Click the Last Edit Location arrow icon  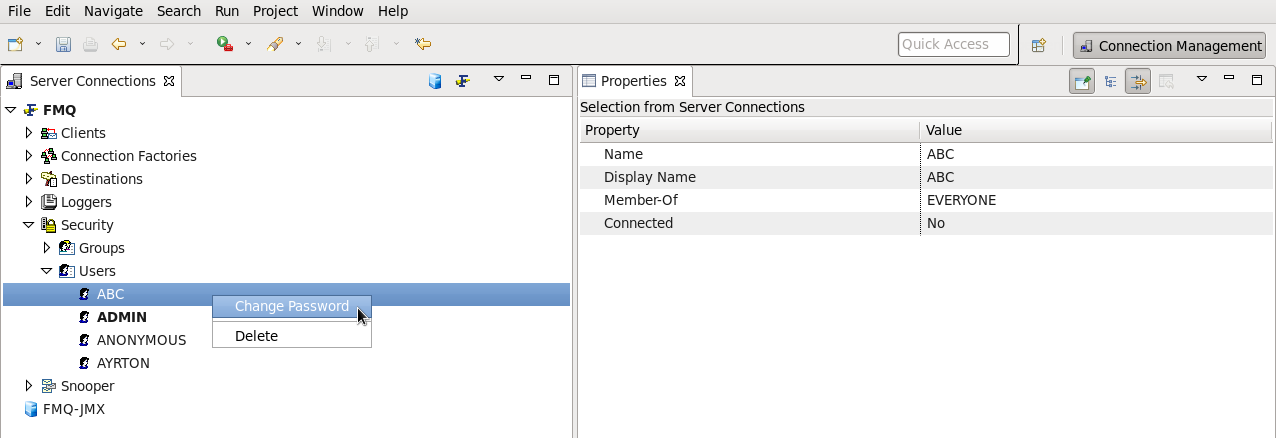tap(423, 44)
